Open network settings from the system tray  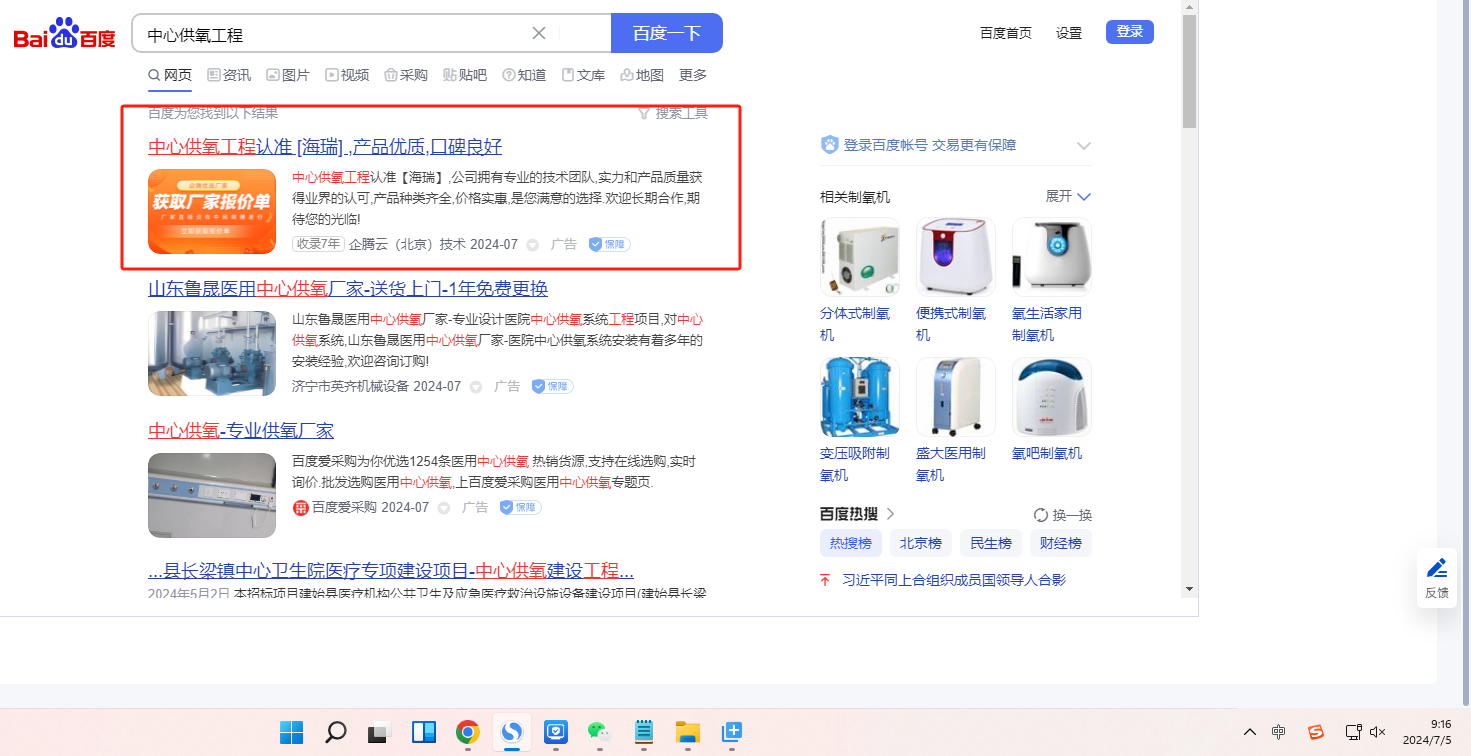click(1353, 732)
